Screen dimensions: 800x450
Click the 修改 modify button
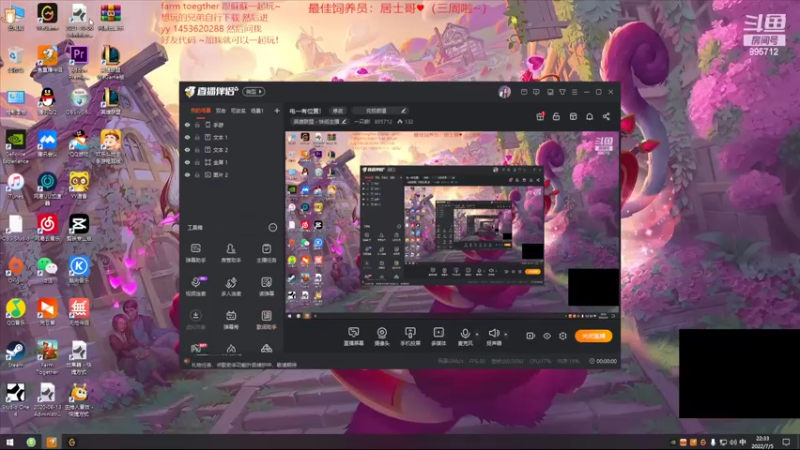click(338, 111)
